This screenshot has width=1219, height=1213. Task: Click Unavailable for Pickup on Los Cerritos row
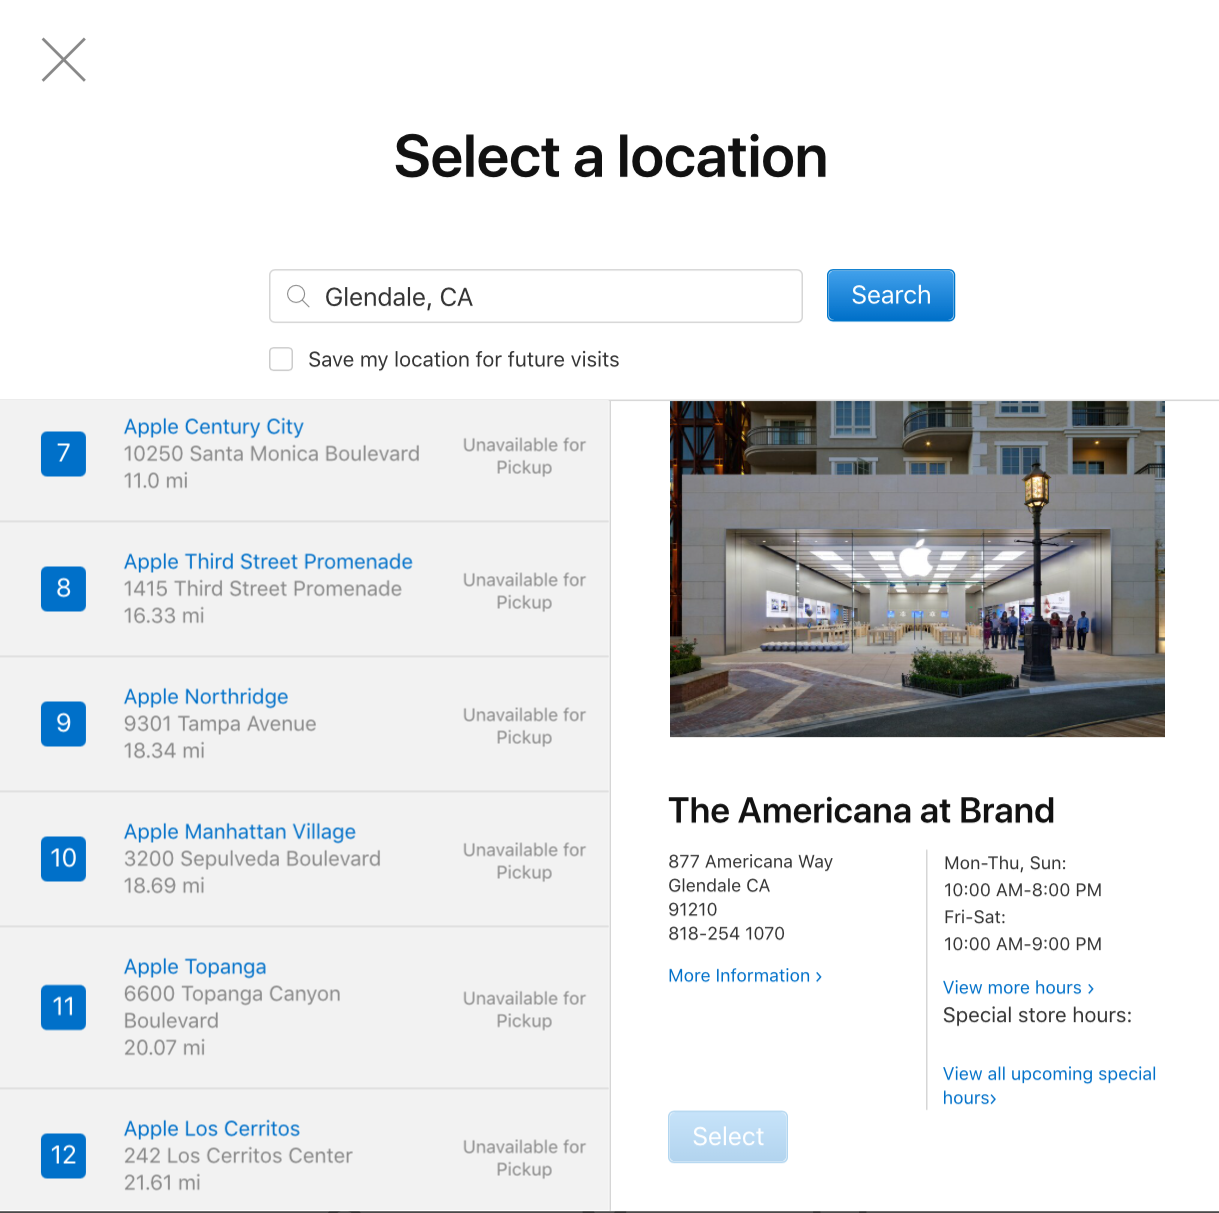click(524, 1158)
